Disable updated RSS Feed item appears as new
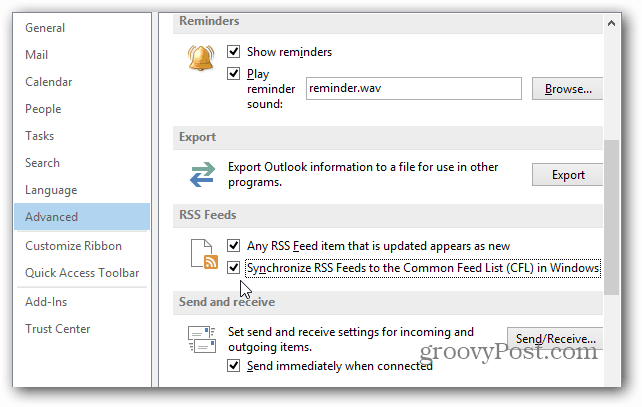Screen dimensions: 642x407 click(x=233, y=246)
